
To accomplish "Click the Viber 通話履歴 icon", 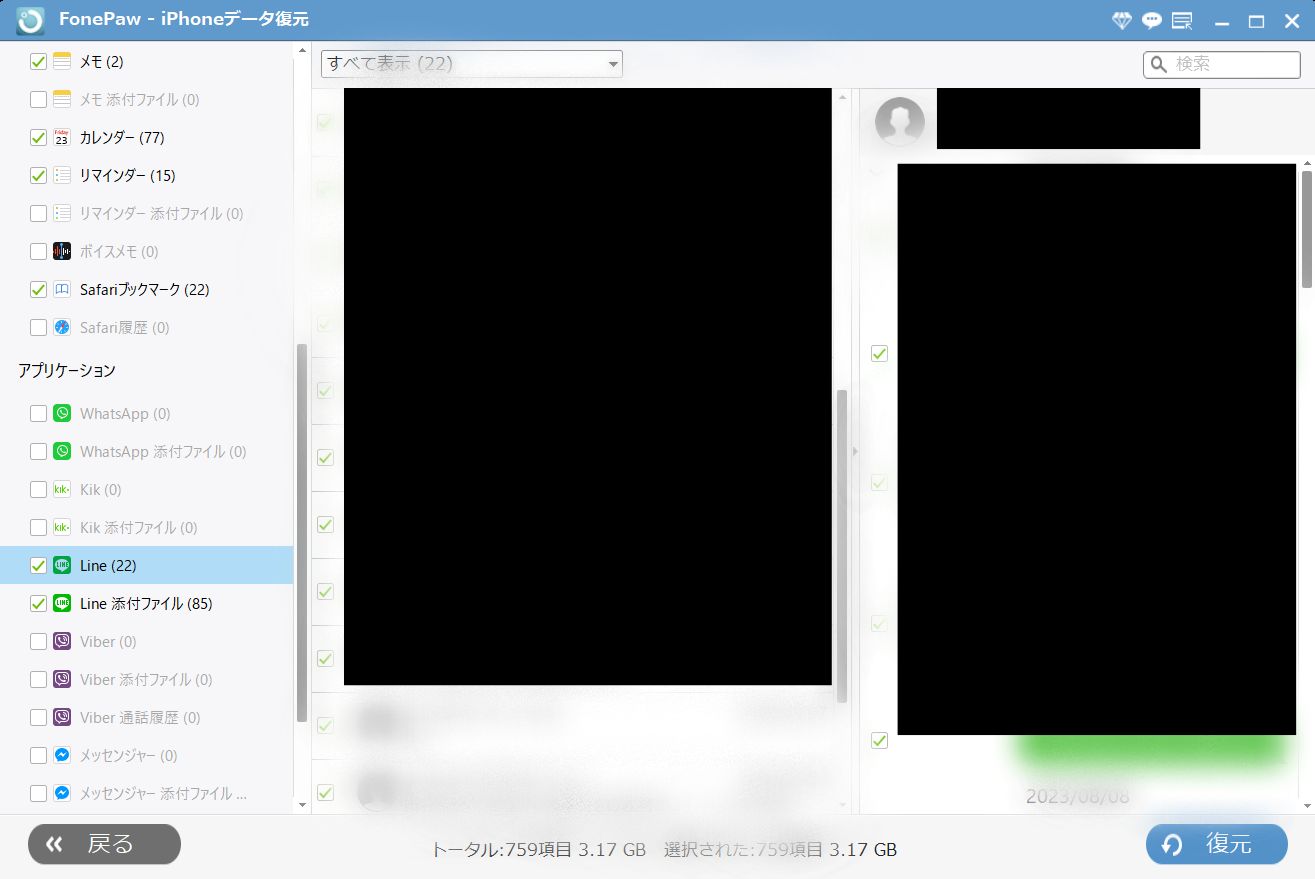I will pos(62,718).
